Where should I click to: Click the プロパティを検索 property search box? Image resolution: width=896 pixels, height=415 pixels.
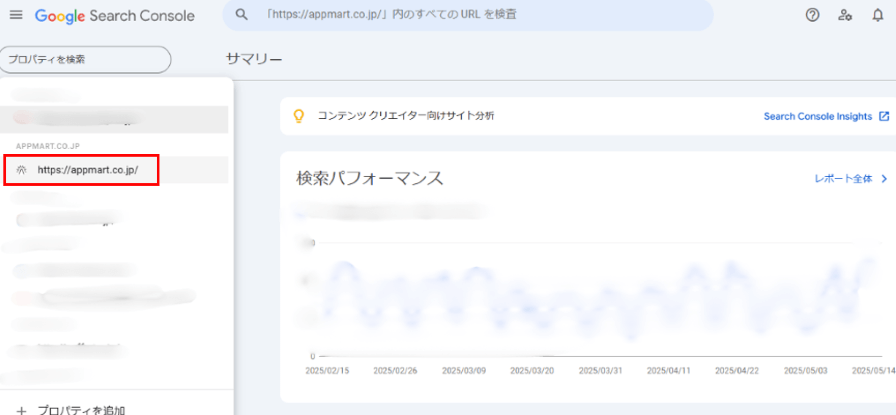point(86,59)
